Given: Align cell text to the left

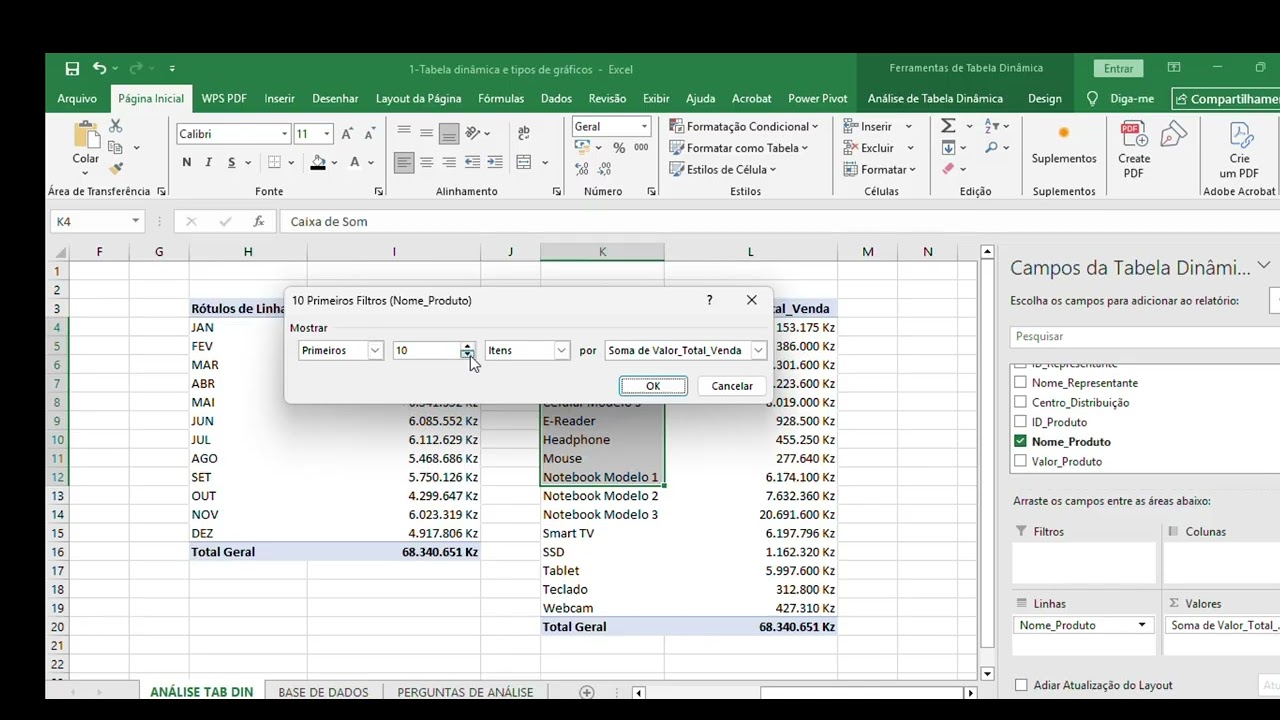Looking at the screenshot, I should point(404,163).
